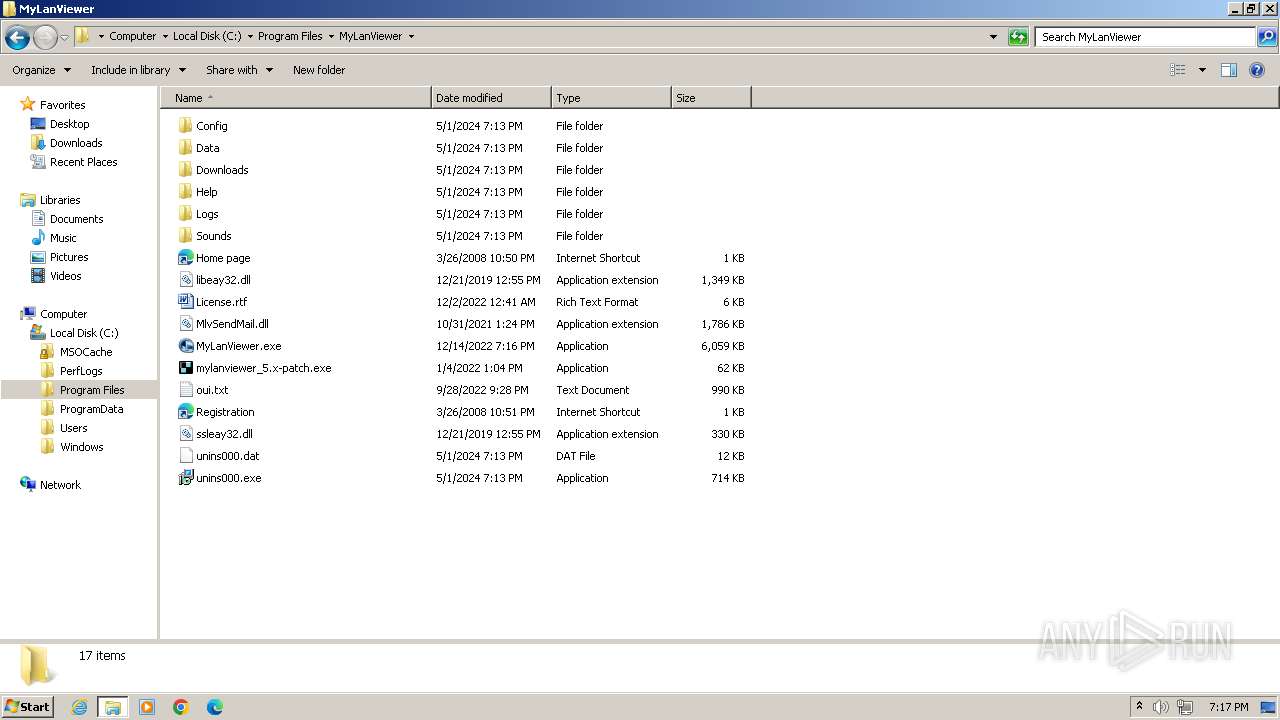1280x720 pixels.
Task: Select the MyLanViewer.exe application icon
Action: (186, 346)
